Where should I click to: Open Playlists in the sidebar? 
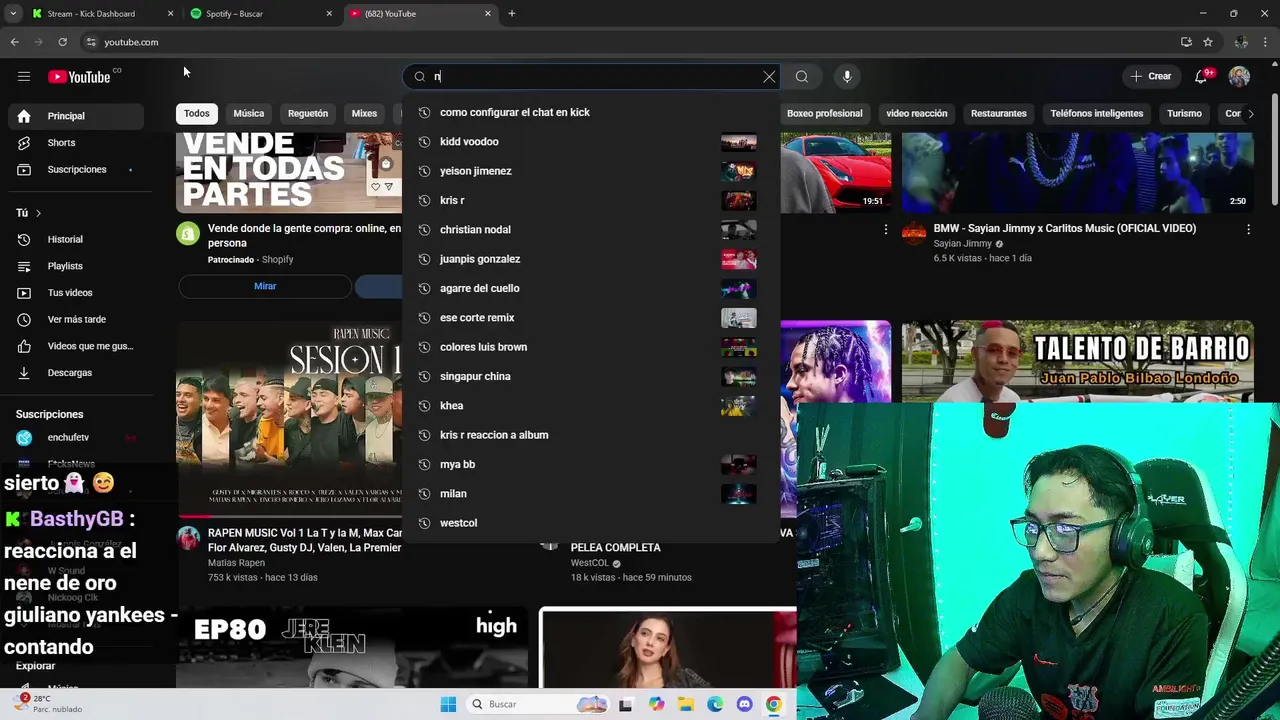(x=75, y=266)
